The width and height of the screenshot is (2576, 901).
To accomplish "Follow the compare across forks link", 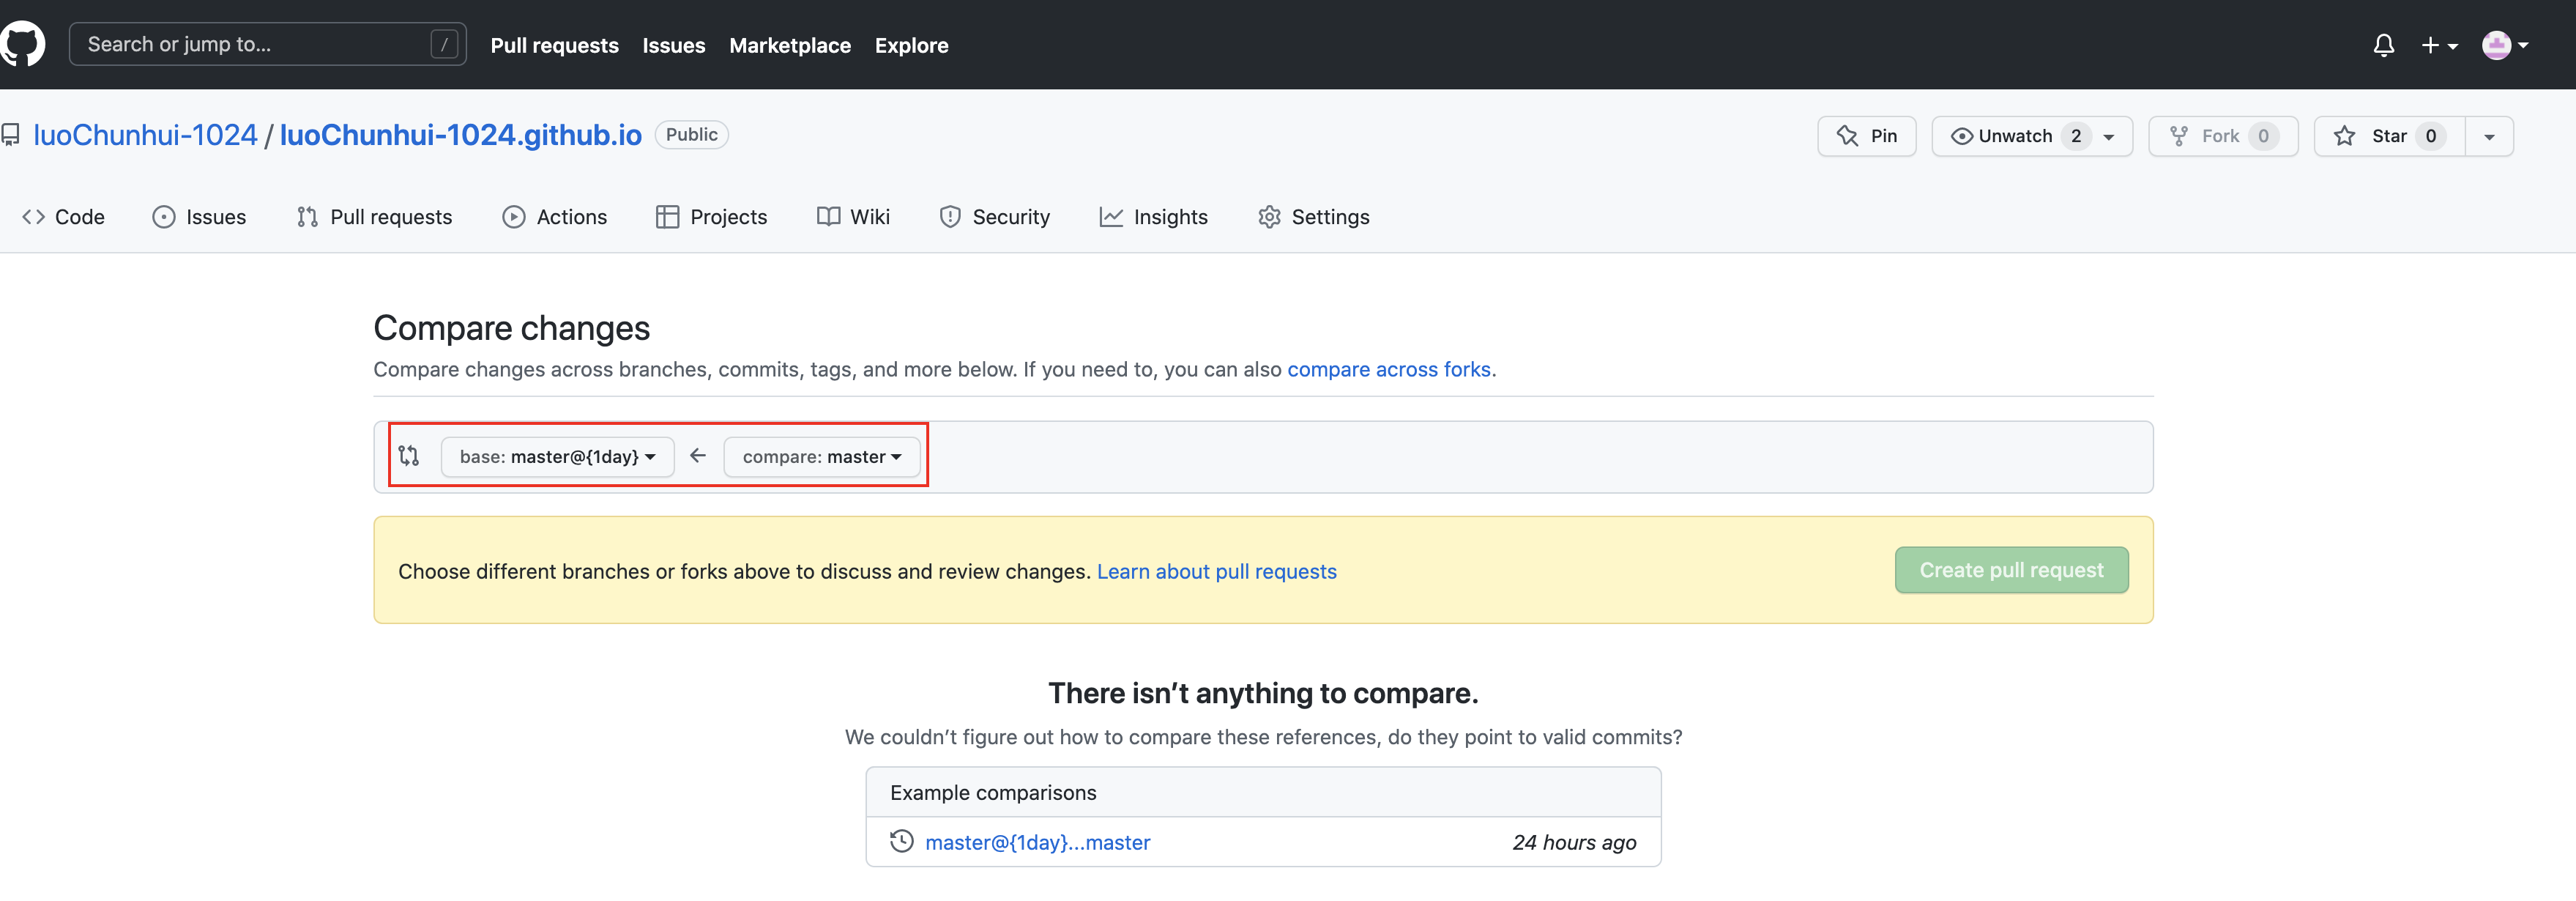I will (x=1389, y=369).
